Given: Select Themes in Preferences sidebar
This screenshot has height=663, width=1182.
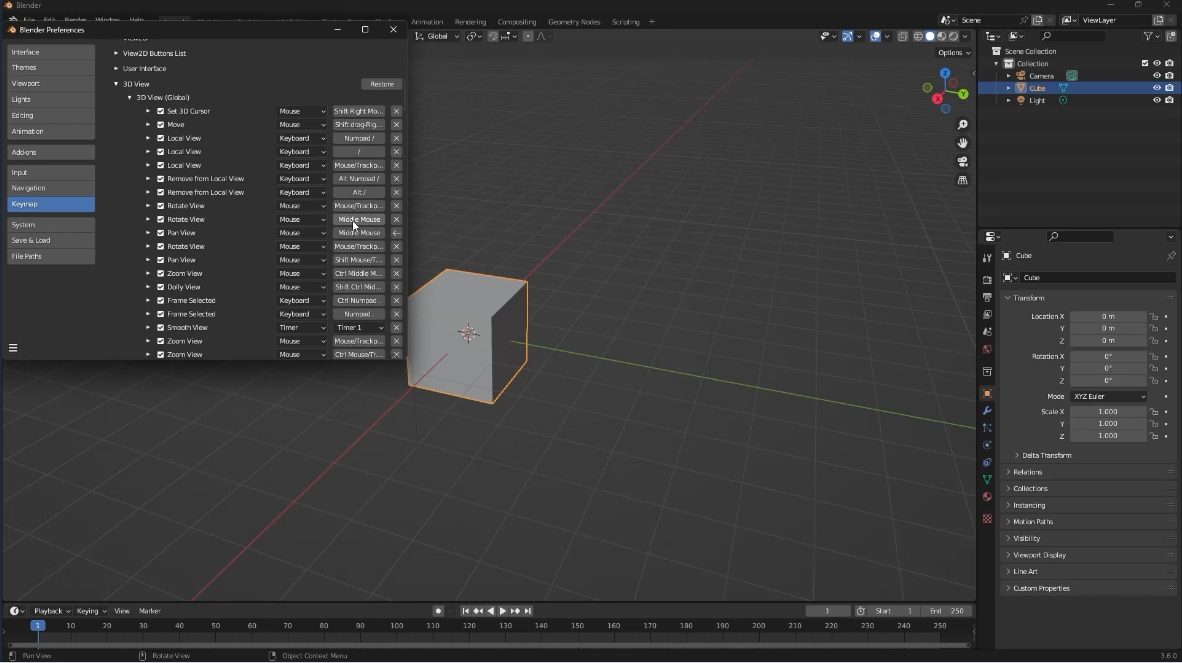Looking at the screenshot, I should pyautogui.click(x=51, y=68).
